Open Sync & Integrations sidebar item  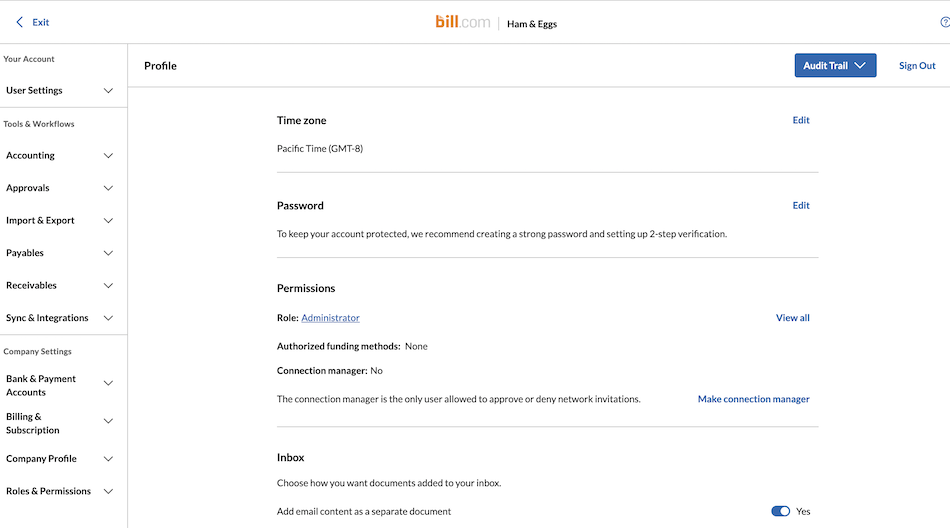coord(47,318)
